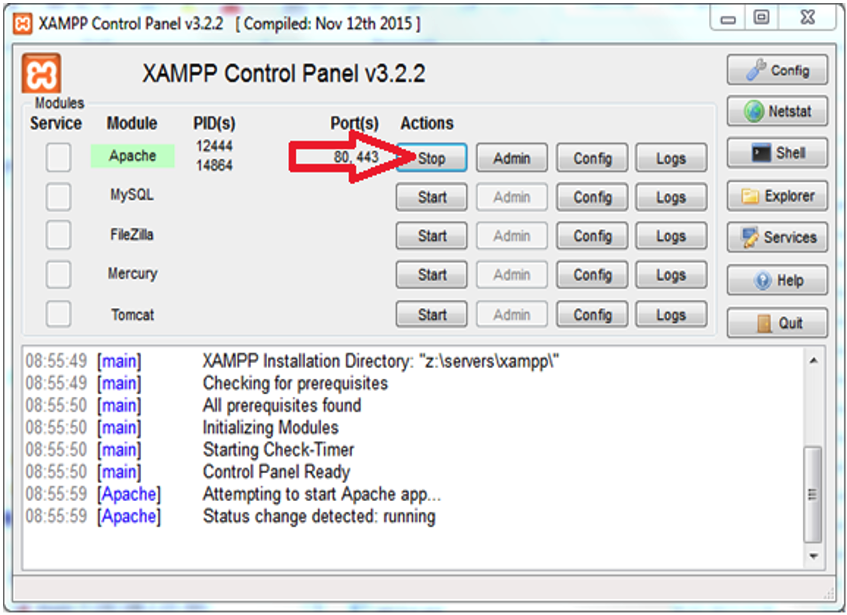The width and height of the screenshot is (847, 615).
Task: Open MySQL Logs list
Action: click(x=671, y=197)
